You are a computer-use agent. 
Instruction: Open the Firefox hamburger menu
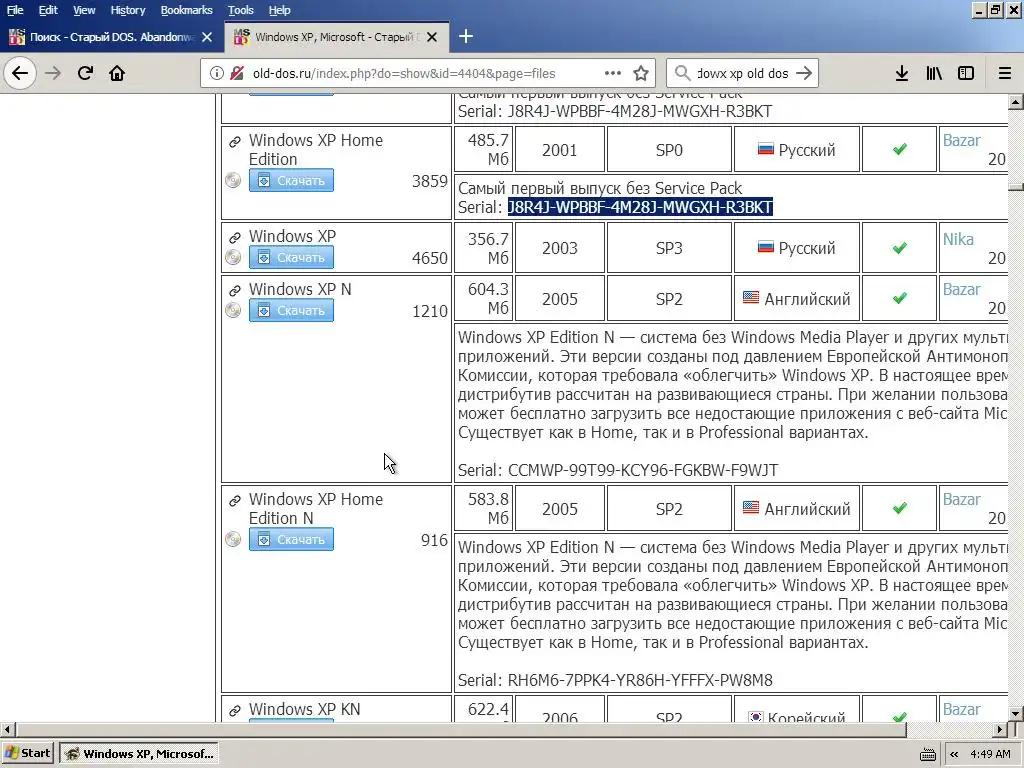(1005, 73)
